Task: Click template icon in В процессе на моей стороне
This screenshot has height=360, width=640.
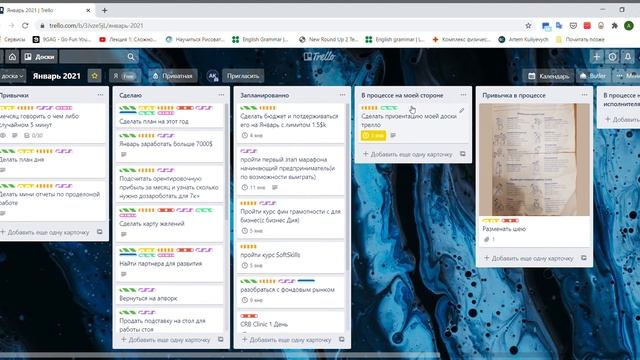Action: tap(462, 154)
